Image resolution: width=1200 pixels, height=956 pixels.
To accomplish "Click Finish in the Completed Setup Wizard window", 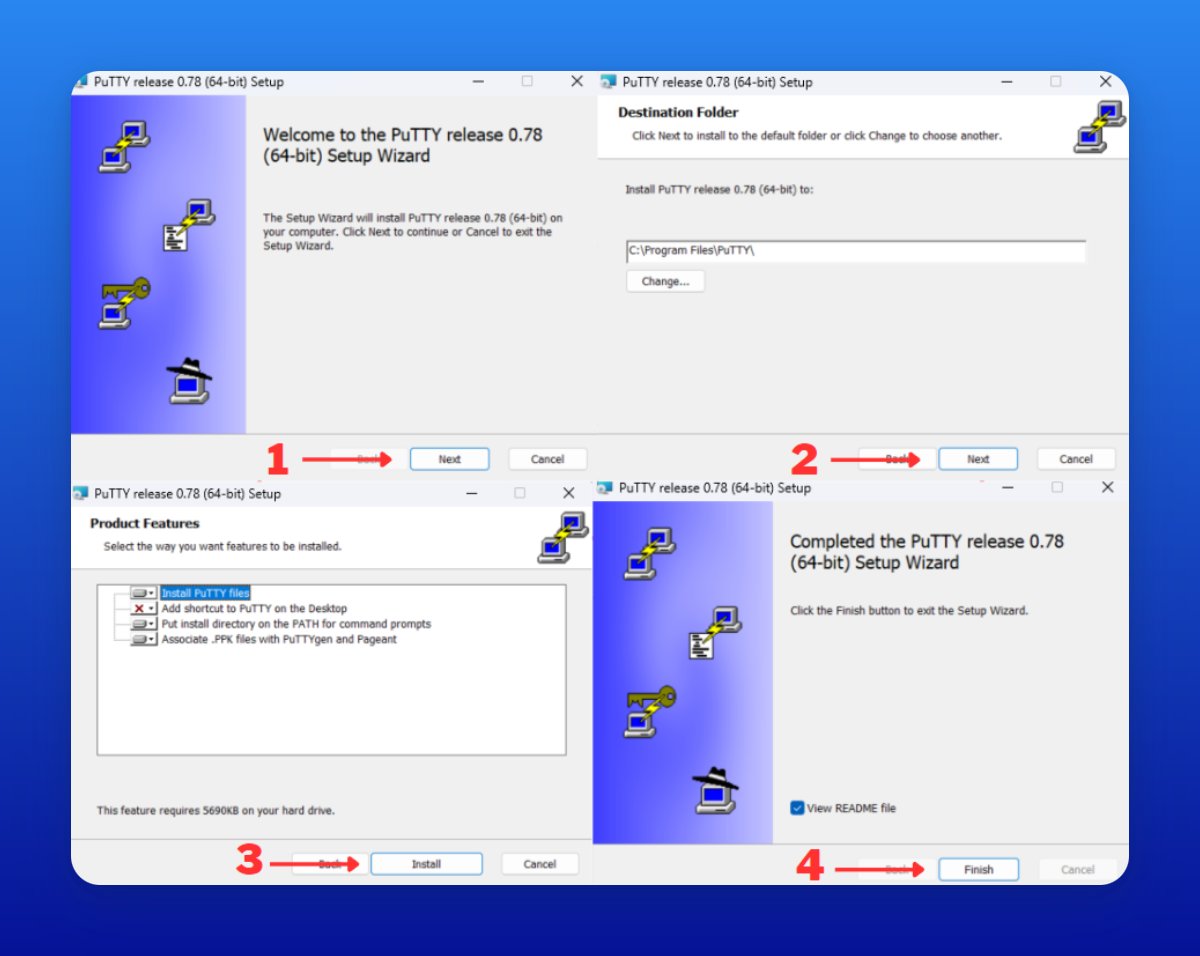I will point(978,869).
